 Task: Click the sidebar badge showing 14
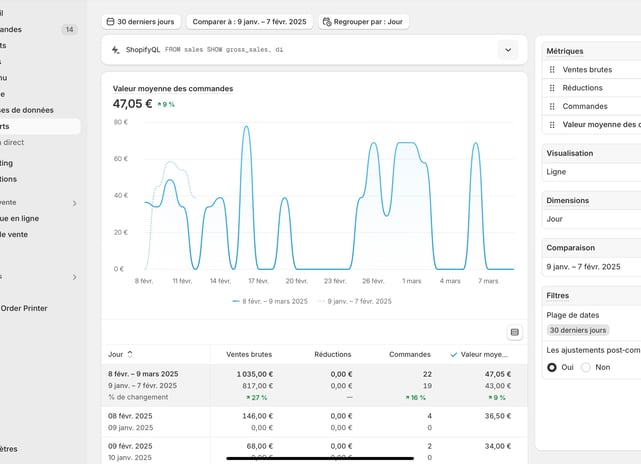pyautogui.click(x=69, y=29)
